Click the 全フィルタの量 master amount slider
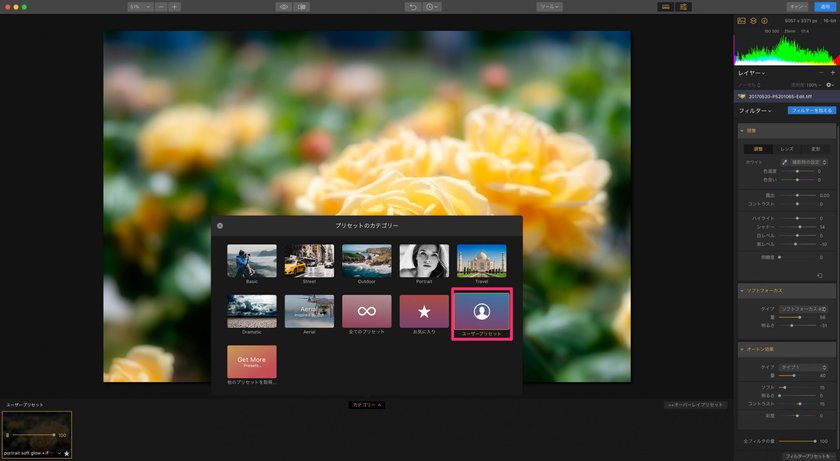Screen dimensions: 840x461 [797, 441]
